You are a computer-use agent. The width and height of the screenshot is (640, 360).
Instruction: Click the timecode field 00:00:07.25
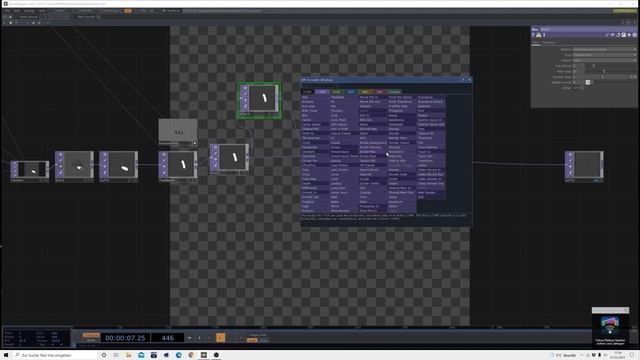[x=125, y=338]
